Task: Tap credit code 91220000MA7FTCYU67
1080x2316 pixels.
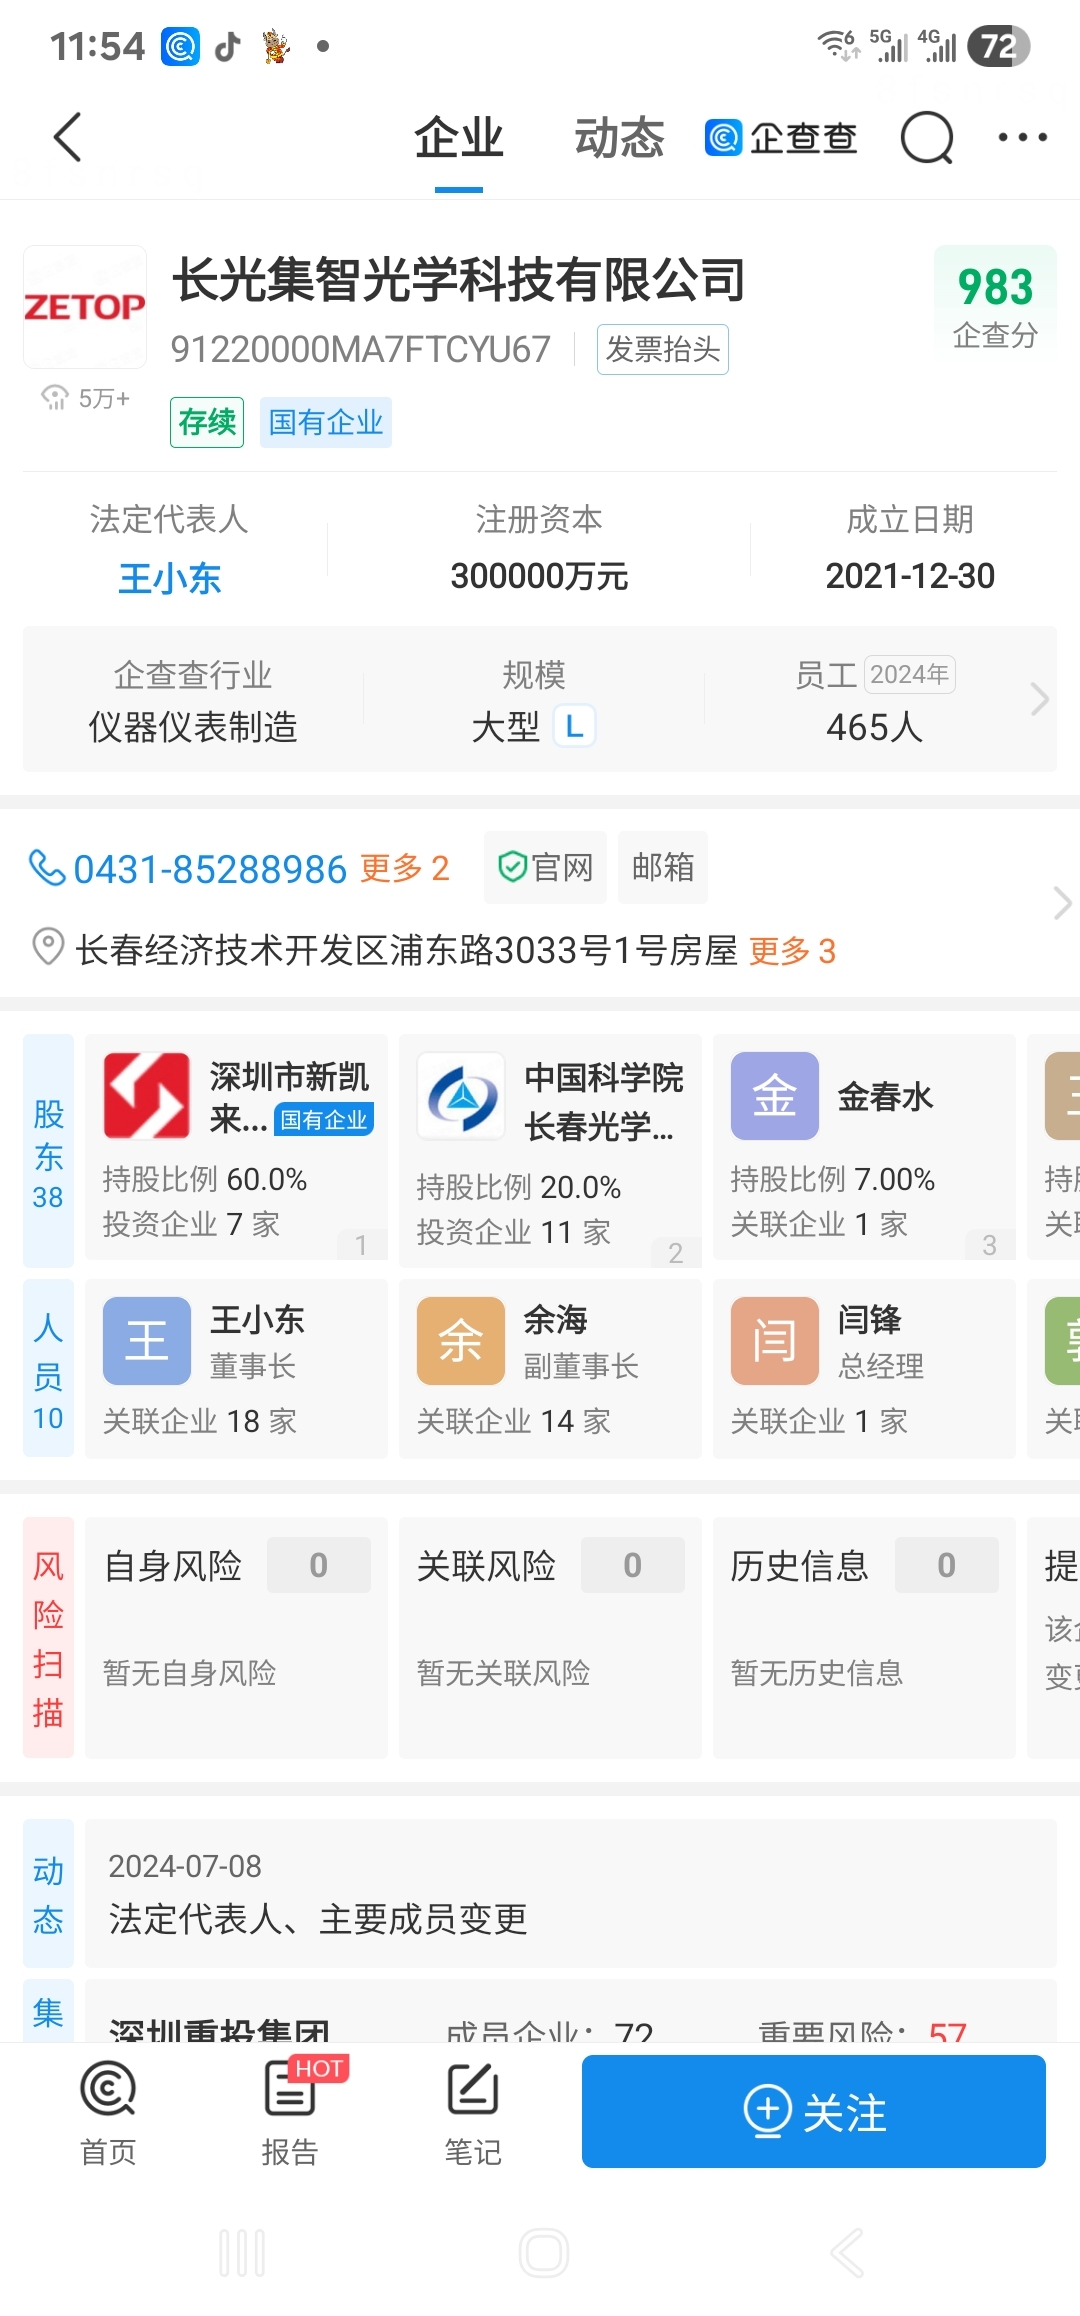Action: click(360, 350)
